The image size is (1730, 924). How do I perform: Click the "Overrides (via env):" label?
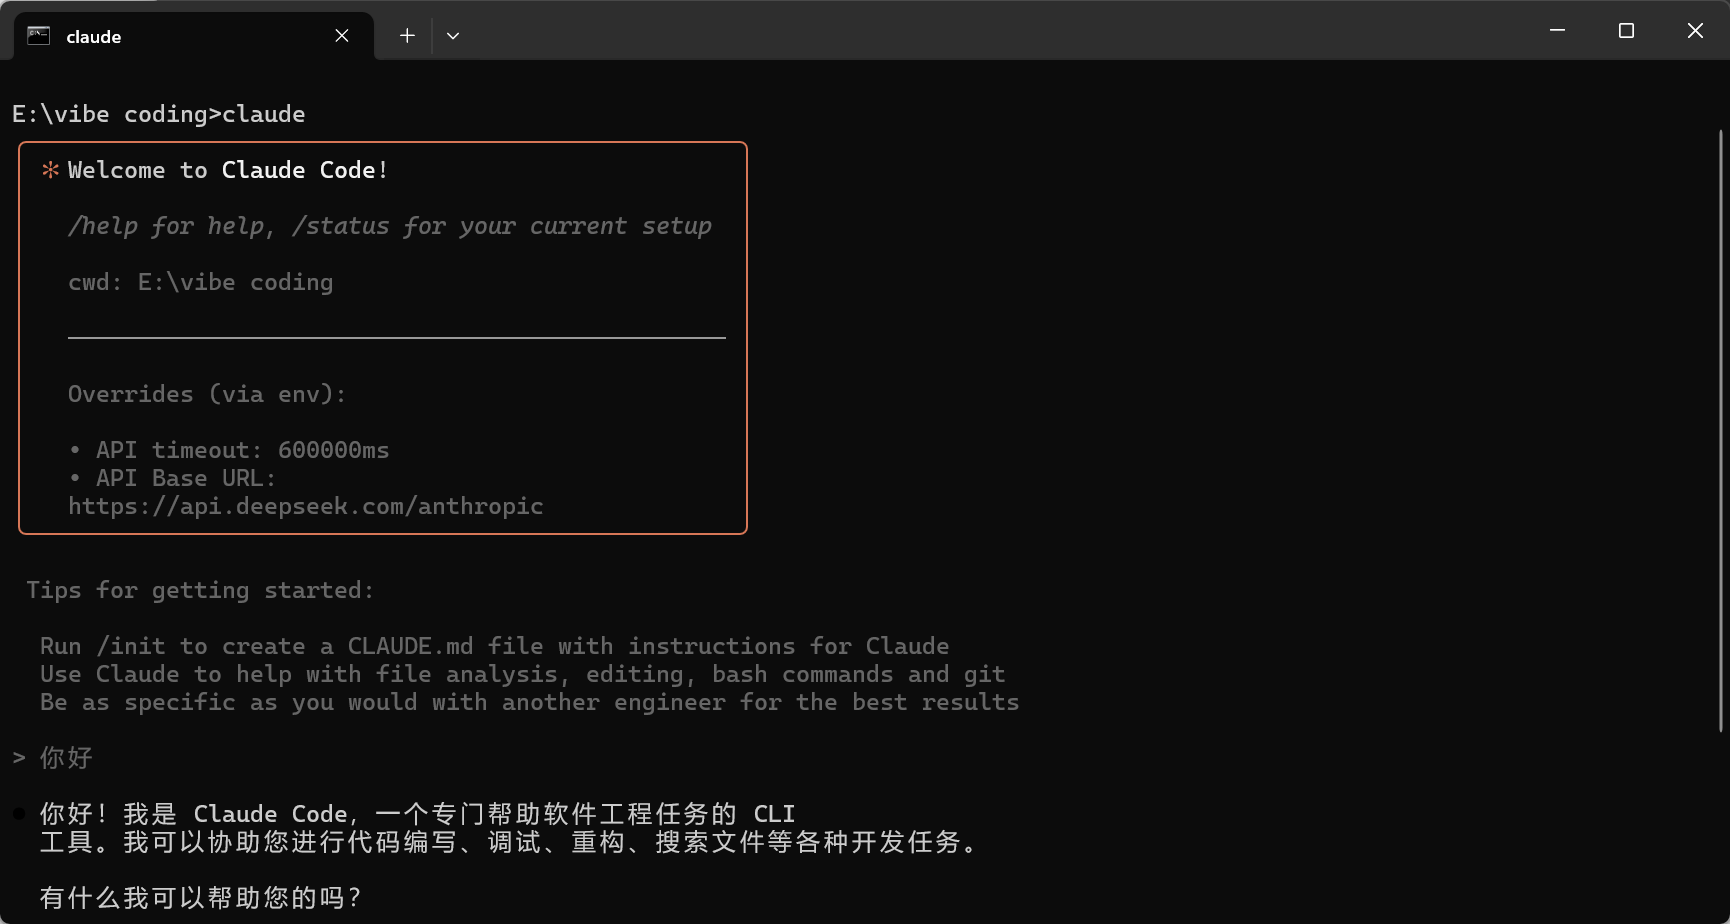coord(207,394)
